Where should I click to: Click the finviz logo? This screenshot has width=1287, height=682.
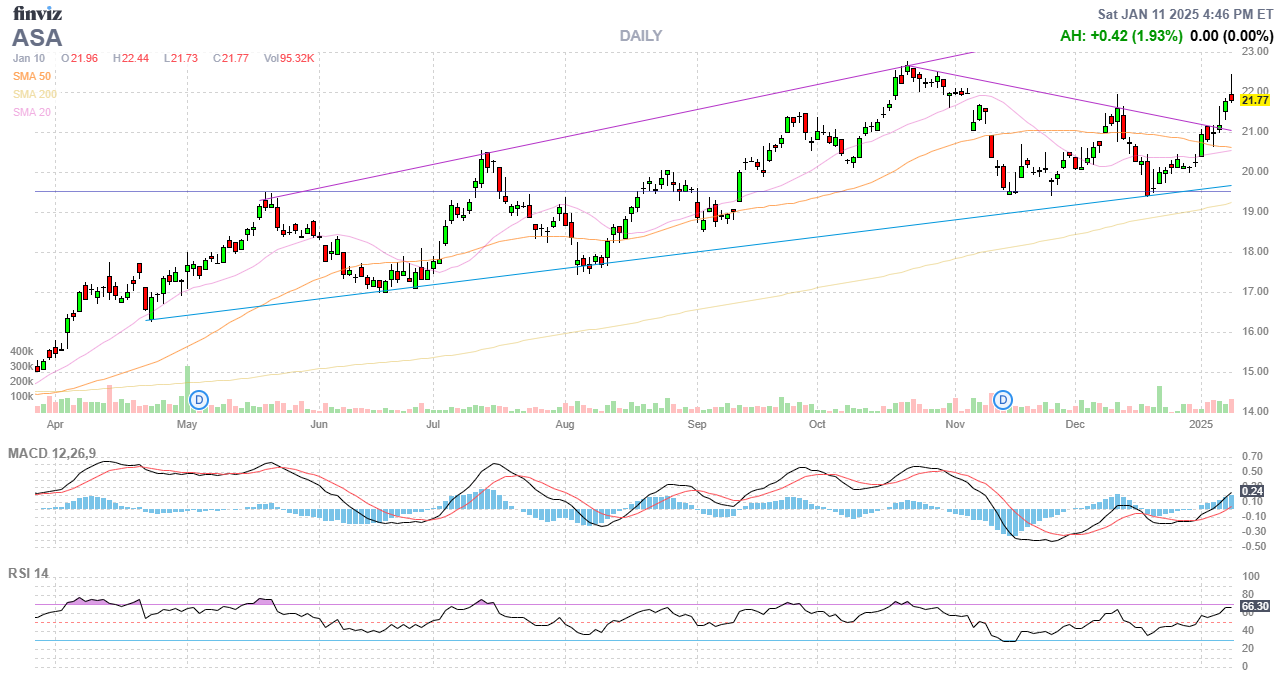(x=37, y=13)
